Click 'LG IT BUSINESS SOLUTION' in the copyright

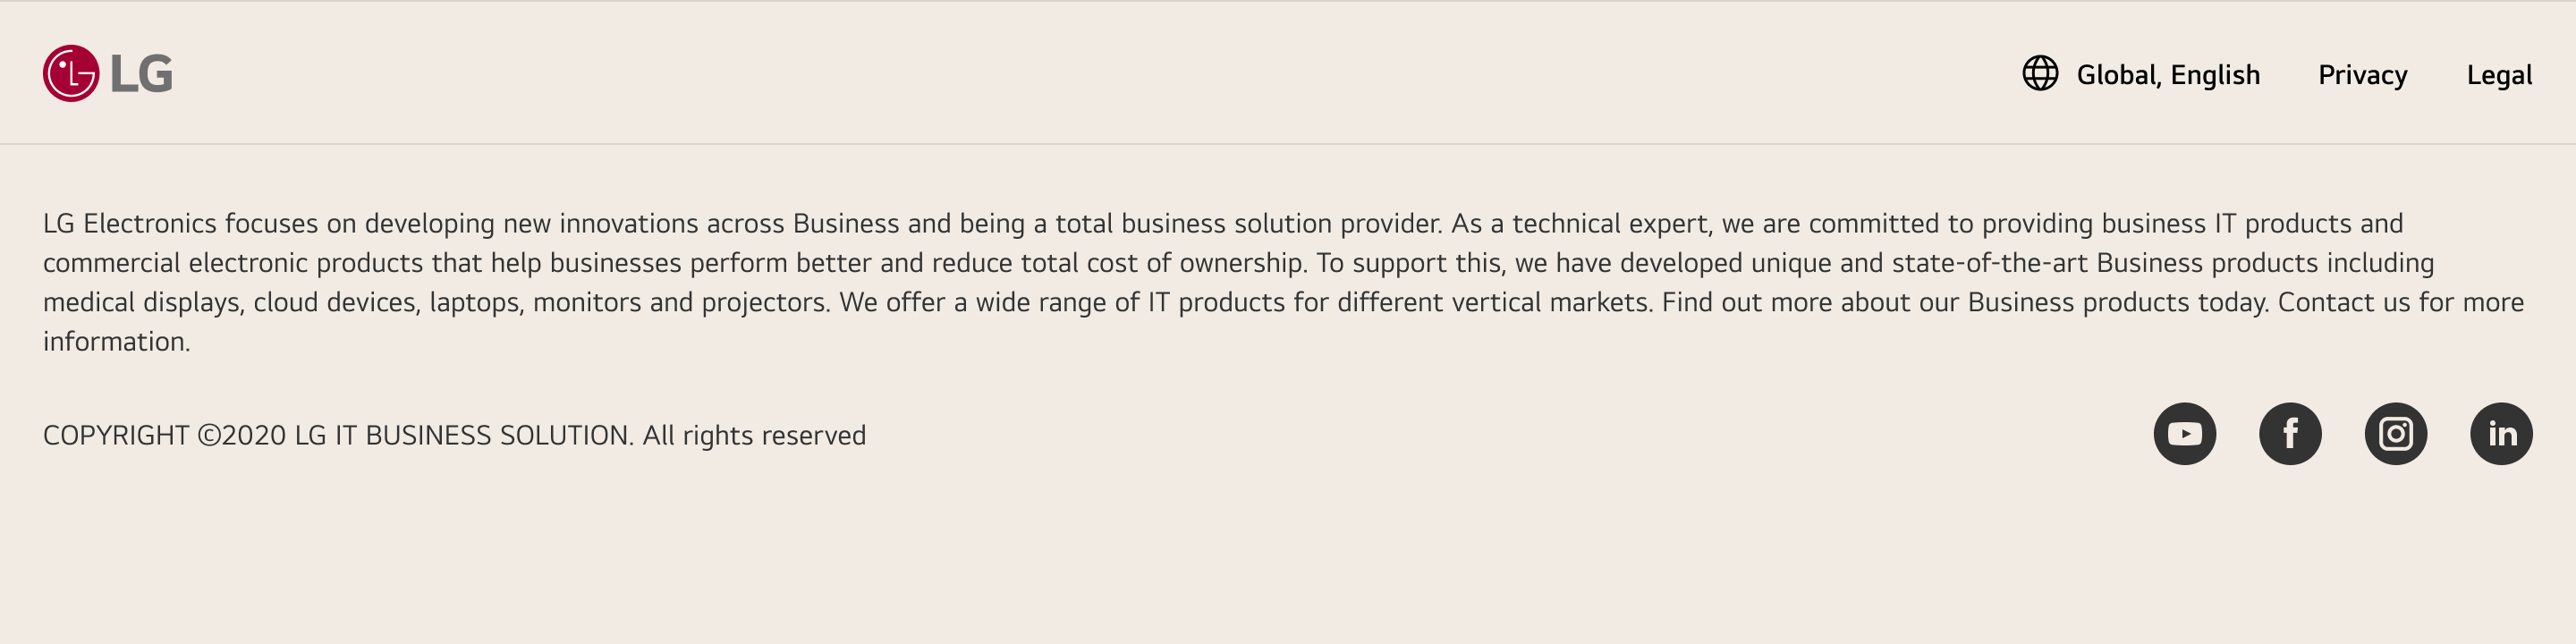(463, 436)
